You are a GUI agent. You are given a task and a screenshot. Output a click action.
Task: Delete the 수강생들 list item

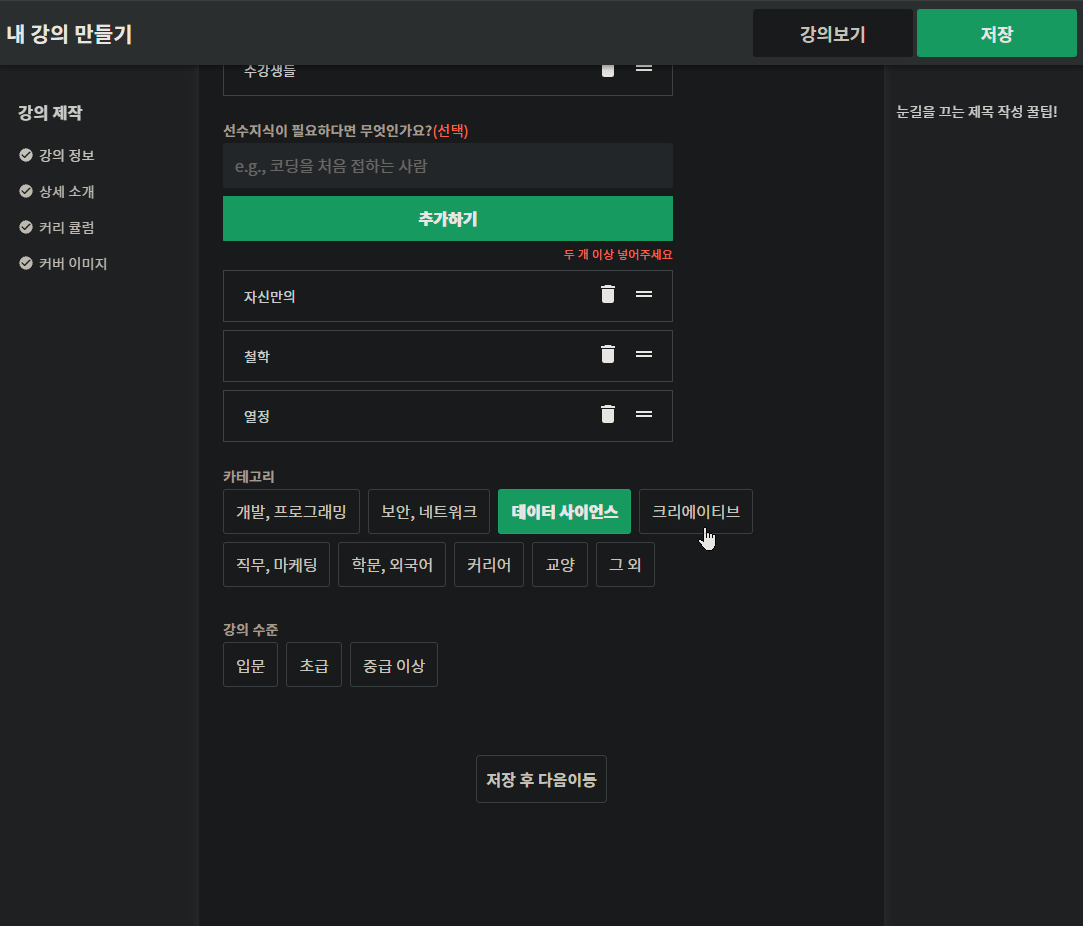(608, 70)
